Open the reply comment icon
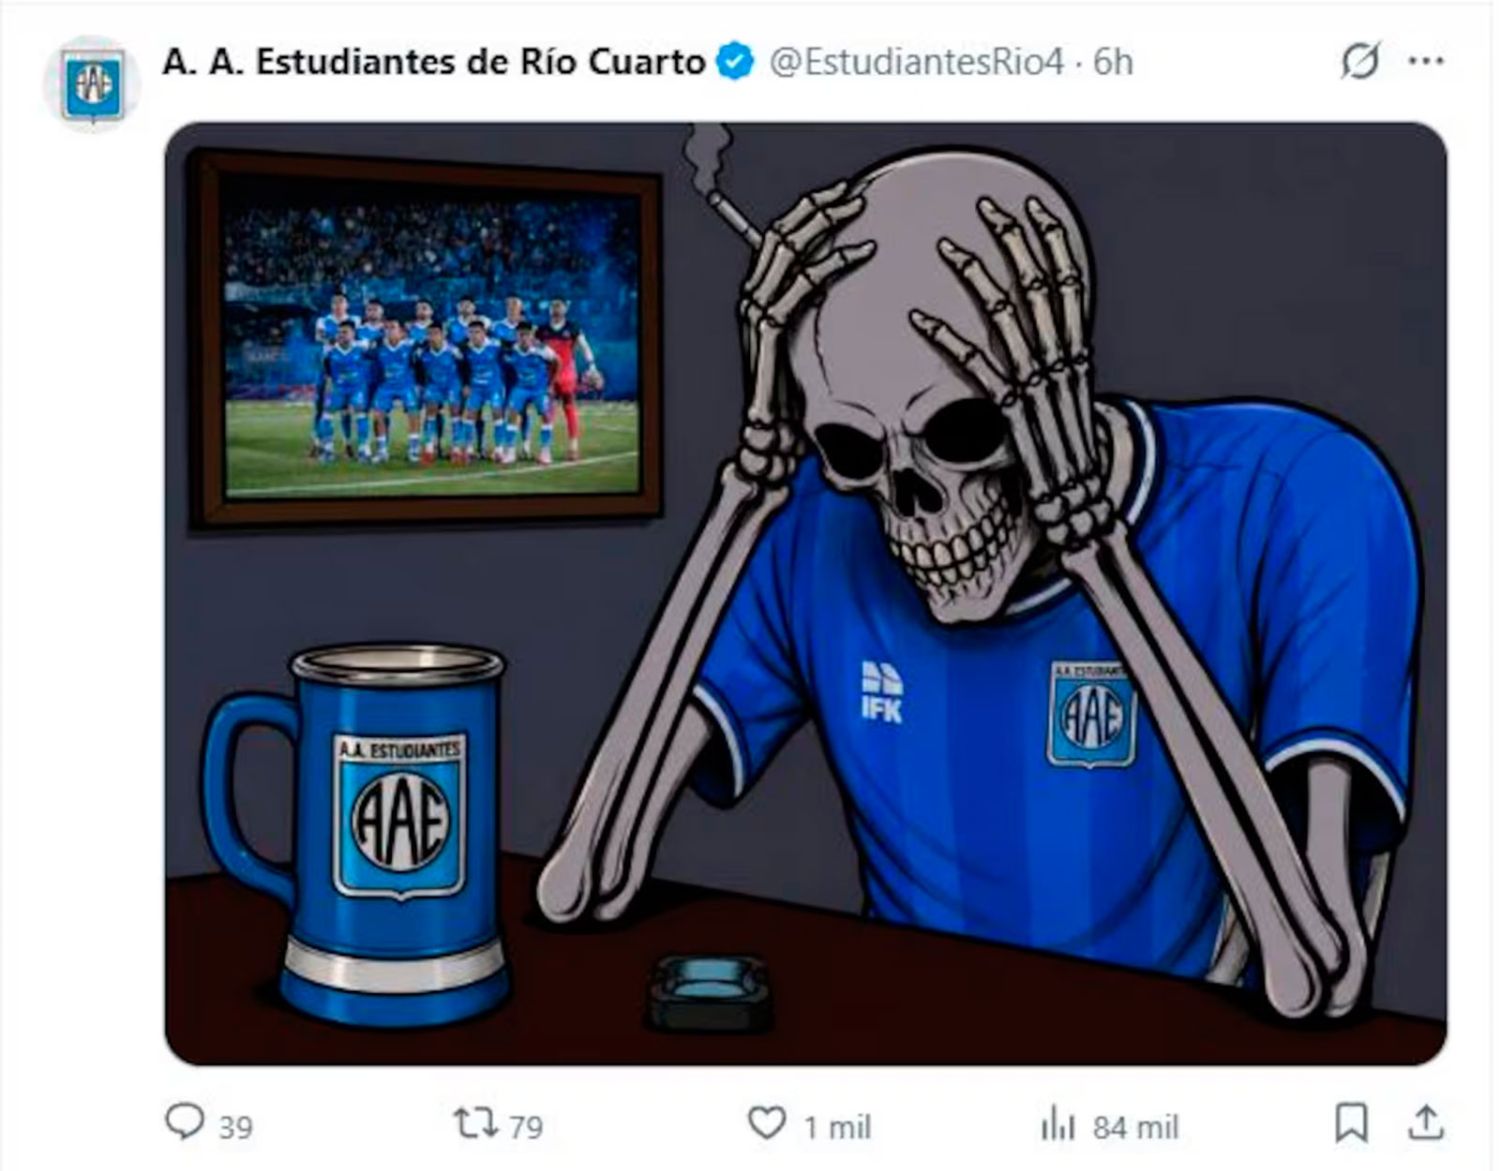This screenshot has height=1171, width=1500. point(184,1122)
